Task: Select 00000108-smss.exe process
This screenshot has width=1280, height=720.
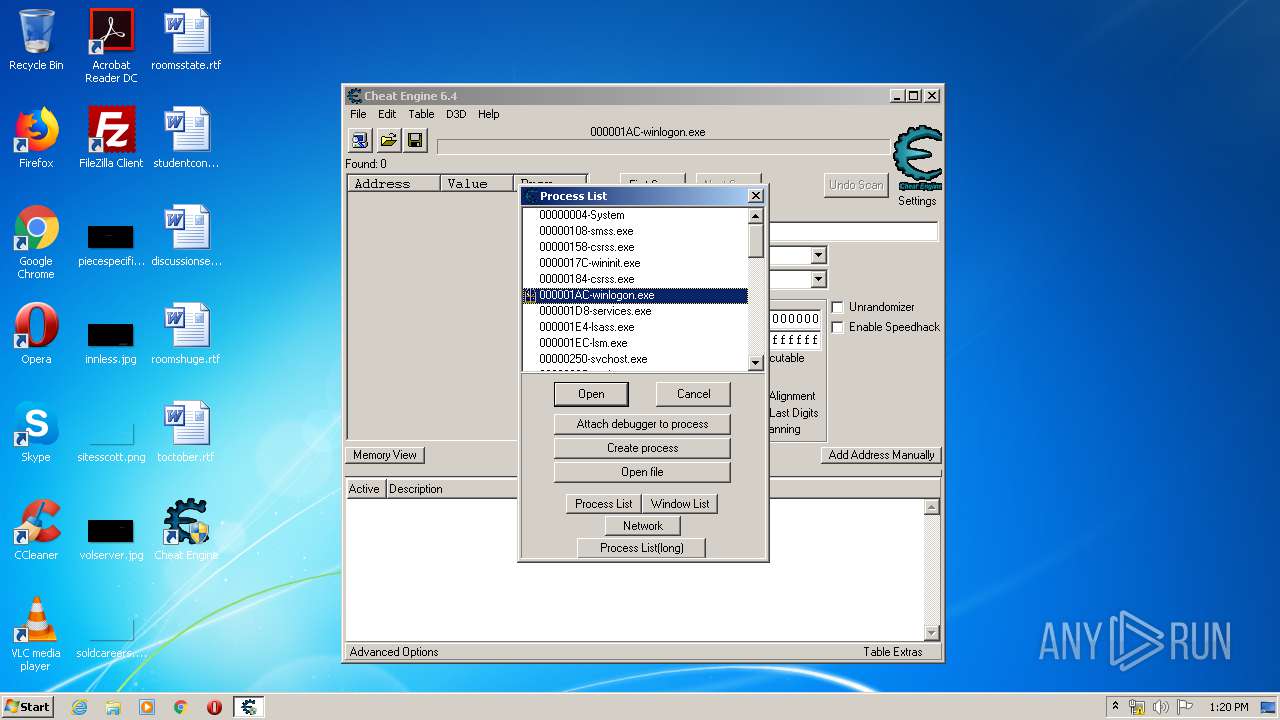Action: [635, 231]
